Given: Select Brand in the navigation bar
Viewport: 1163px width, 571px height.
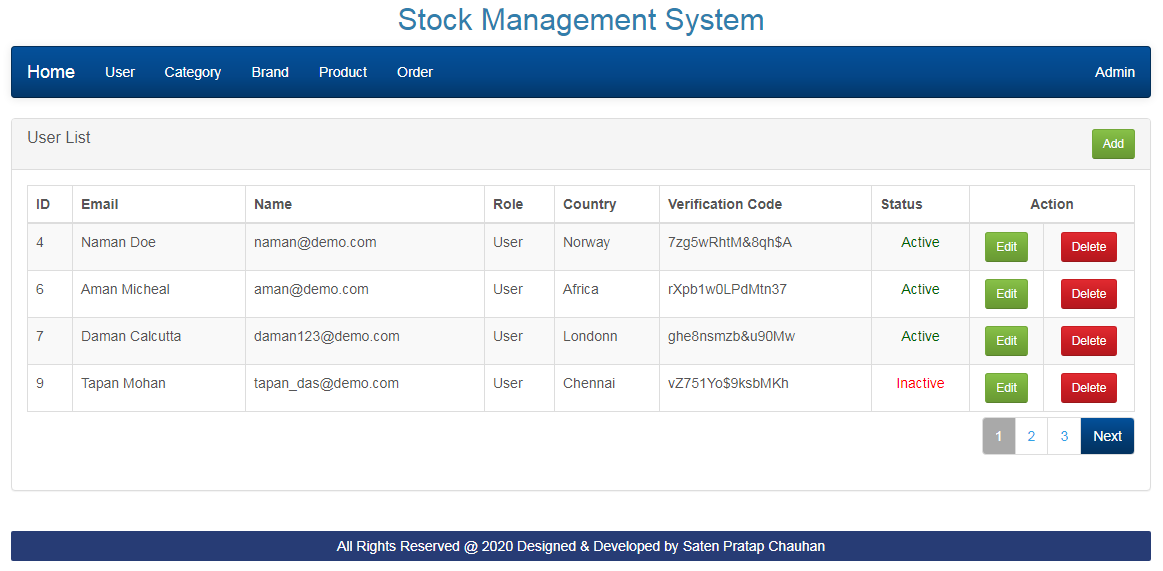Looking at the screenshot, I should coord(270,72).
